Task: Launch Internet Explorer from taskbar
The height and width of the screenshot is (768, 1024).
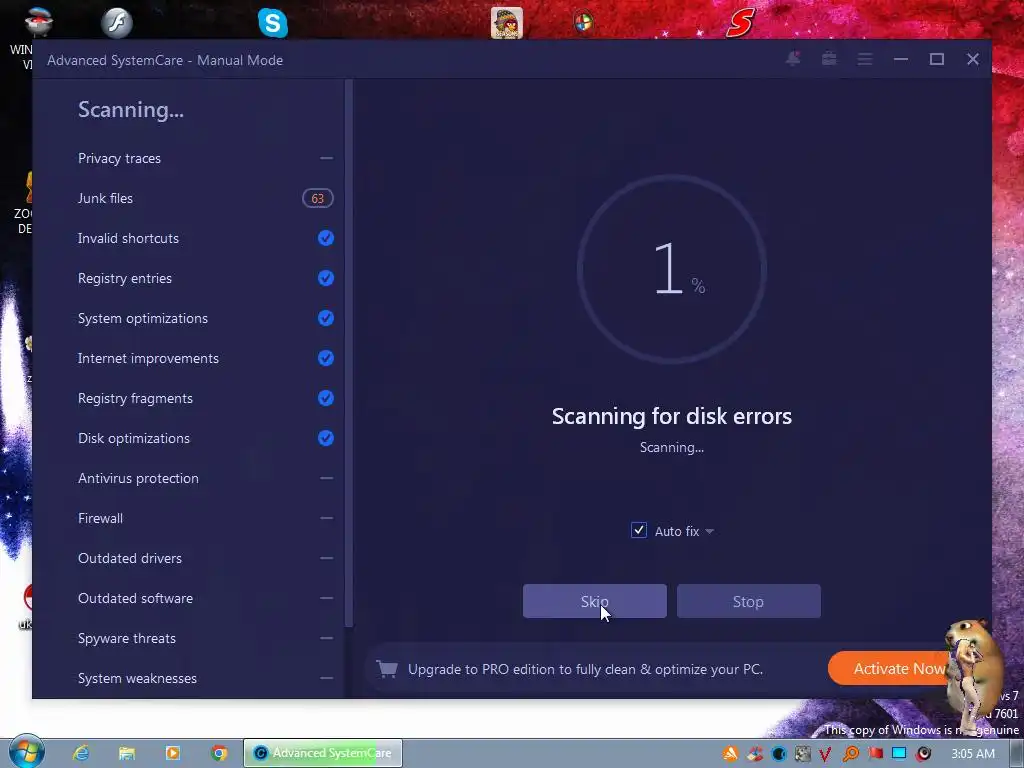Action: [81, 753]
